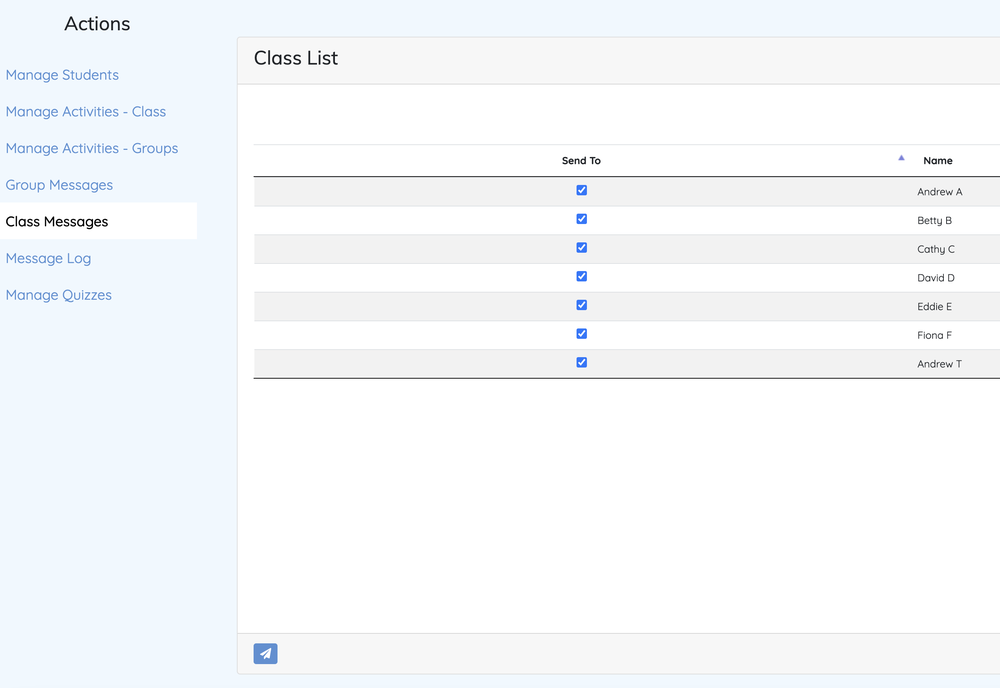Click the Class List panel heading
The image size is (1000, 688).
pyautogui.click(x=296, y=58)
